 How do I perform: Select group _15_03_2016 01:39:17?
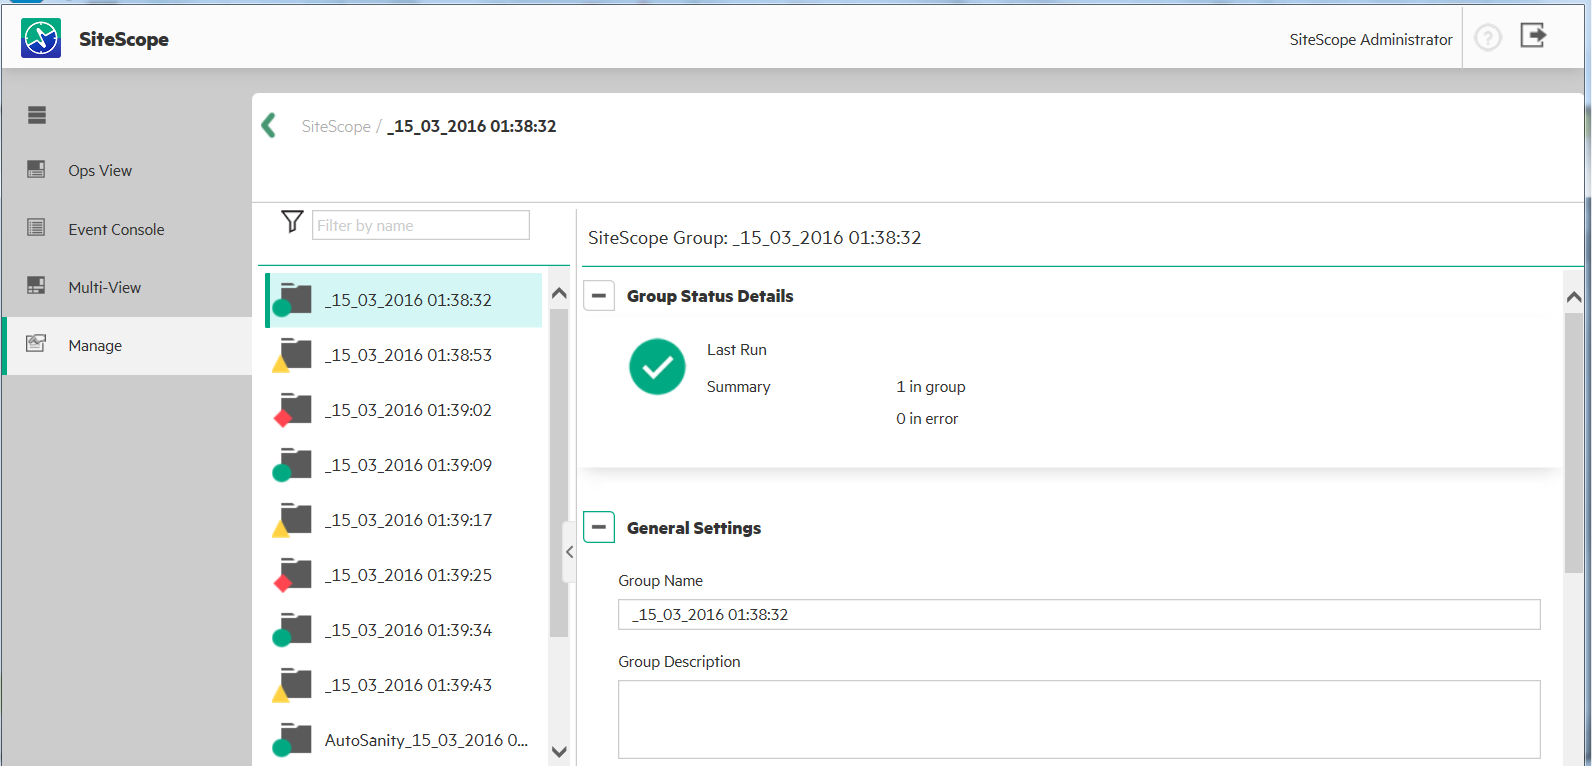[x=404, y=520]
